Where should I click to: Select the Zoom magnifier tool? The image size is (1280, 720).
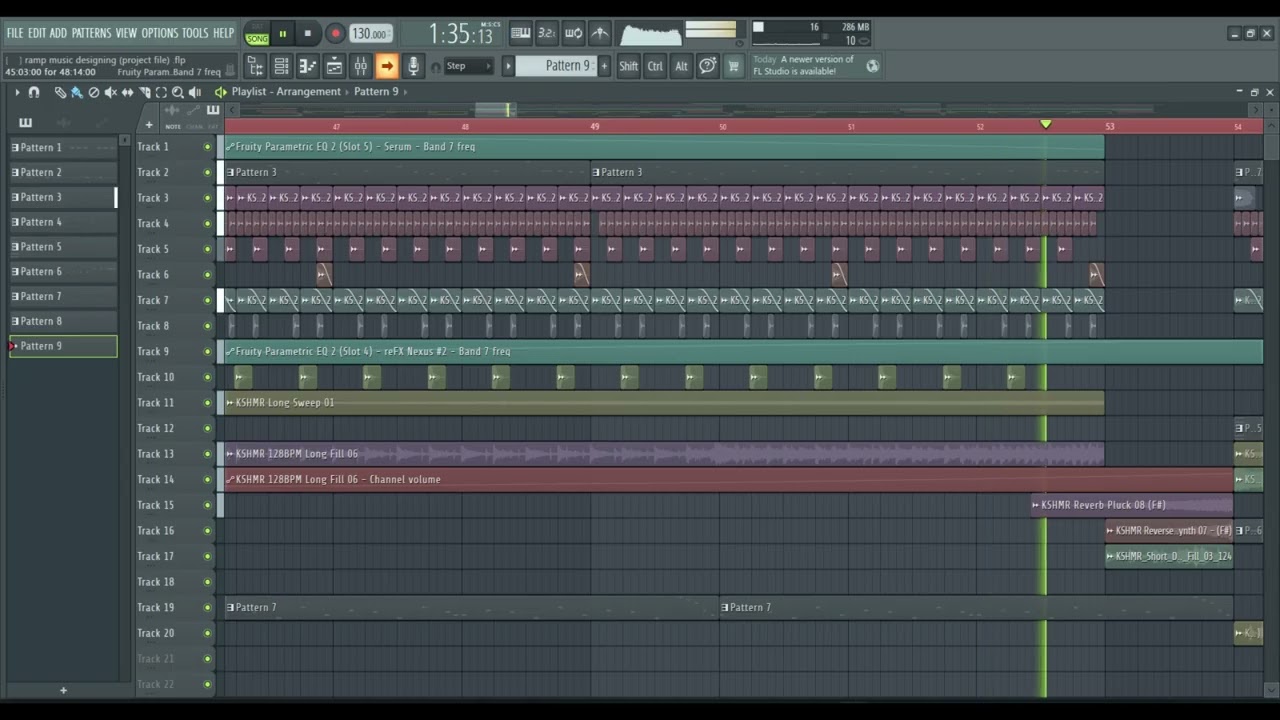(x=177, y=92)
